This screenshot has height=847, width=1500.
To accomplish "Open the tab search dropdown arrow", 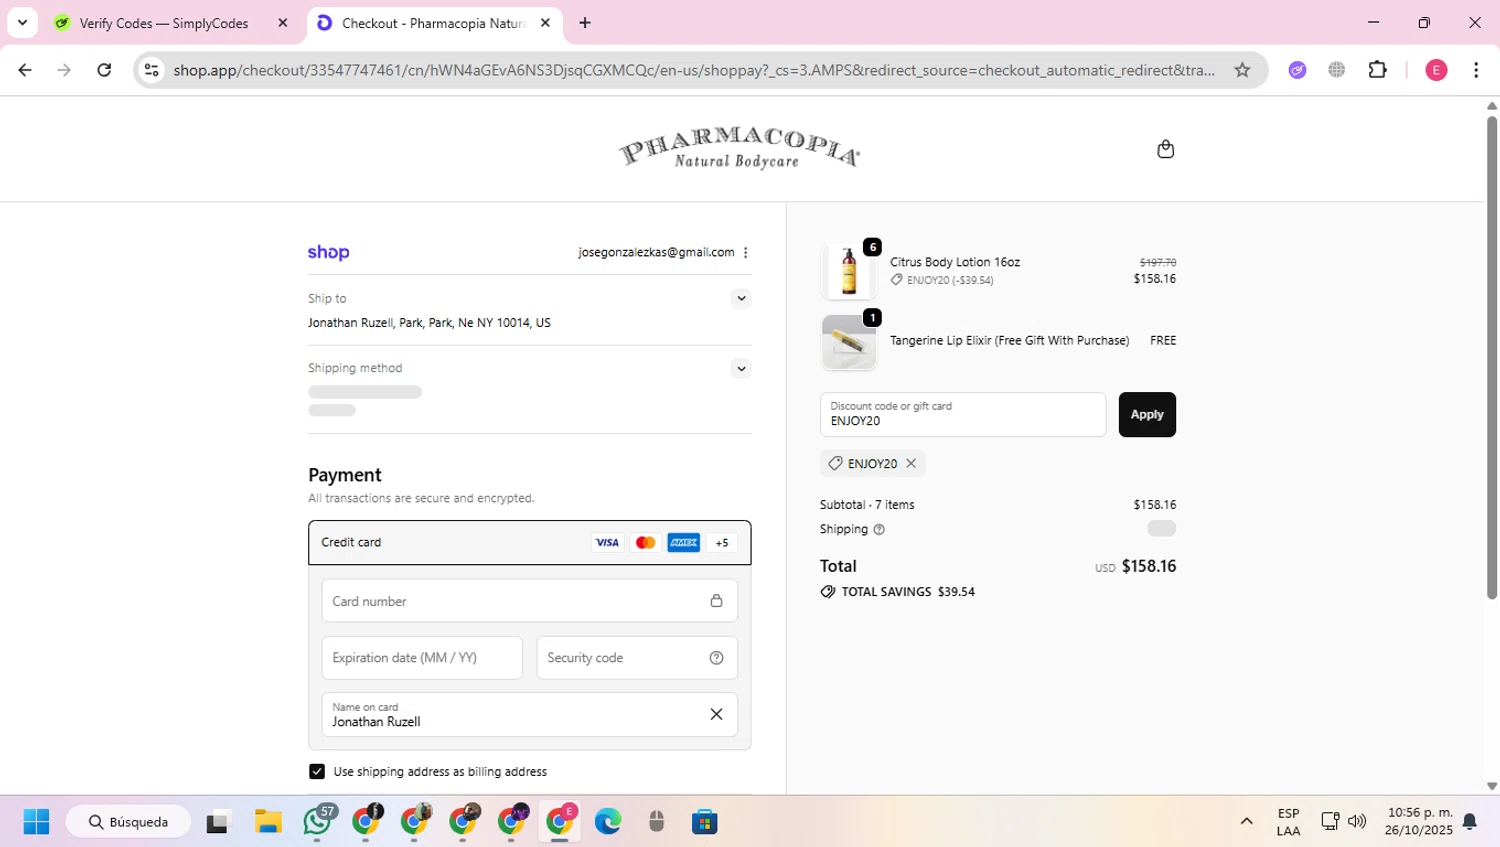I will click(x=22, y=22).
